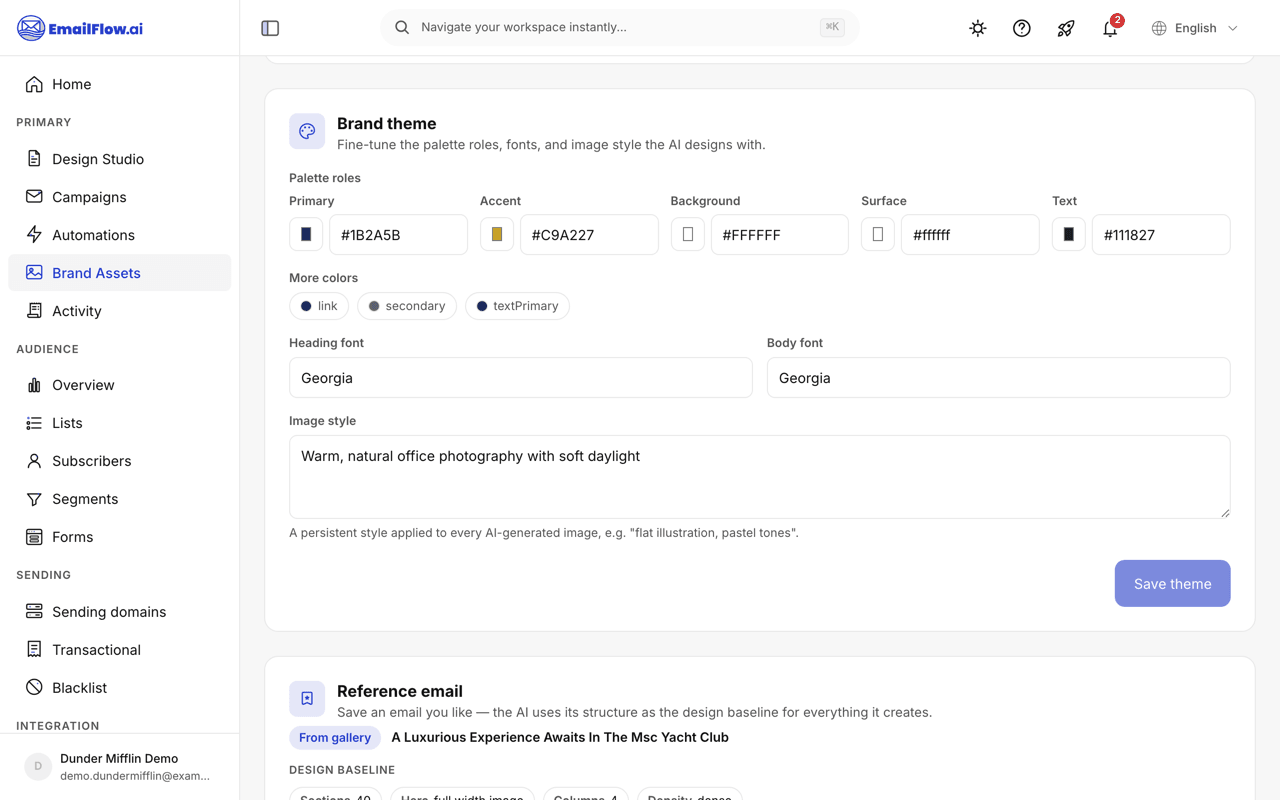Screen dimensions: 1280x800
Task: Toggle the sidebar collapse icon
Action: pyautogui.click(x=270, y=28)
